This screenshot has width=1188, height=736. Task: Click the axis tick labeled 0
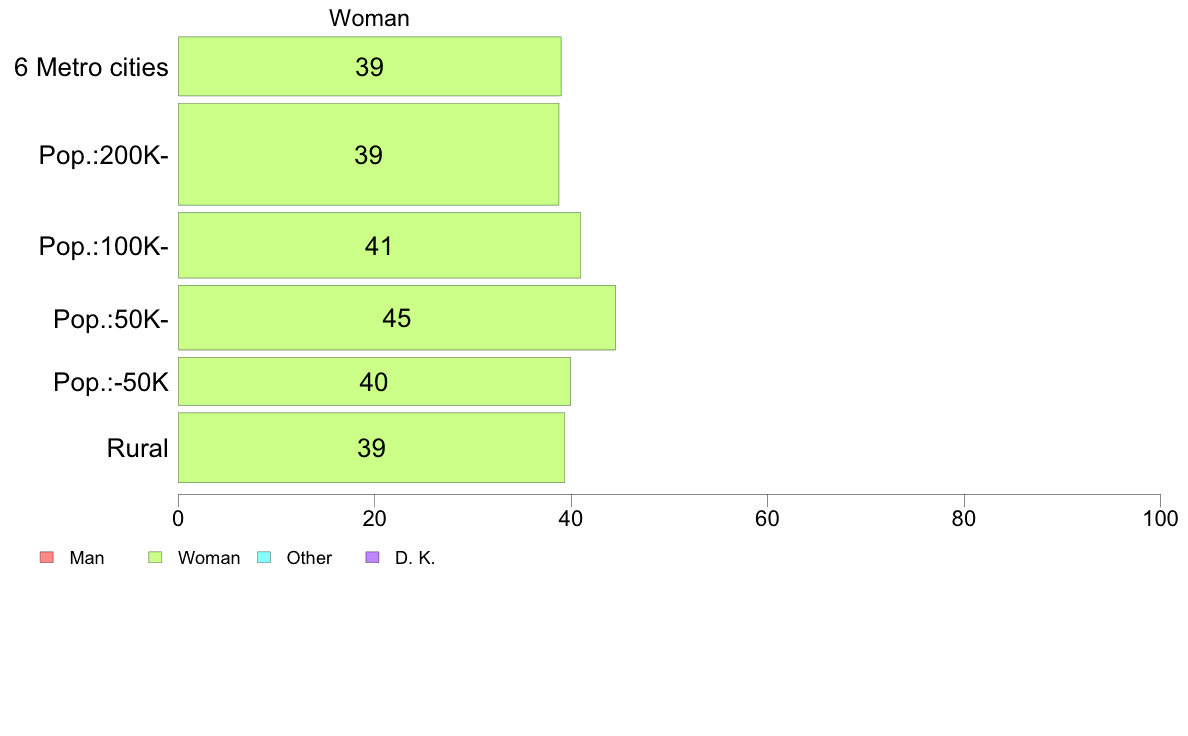(178, 518)
